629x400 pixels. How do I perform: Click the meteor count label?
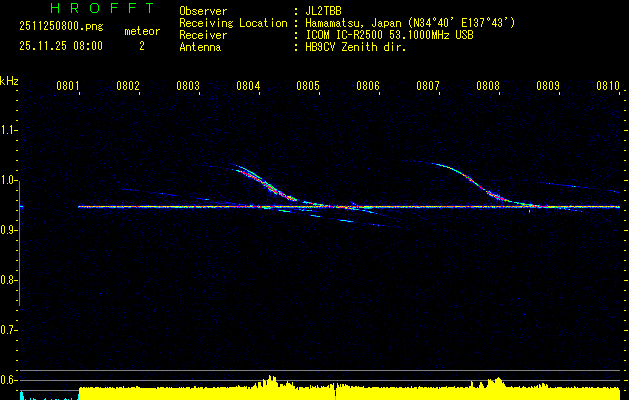tap(141, 31)
